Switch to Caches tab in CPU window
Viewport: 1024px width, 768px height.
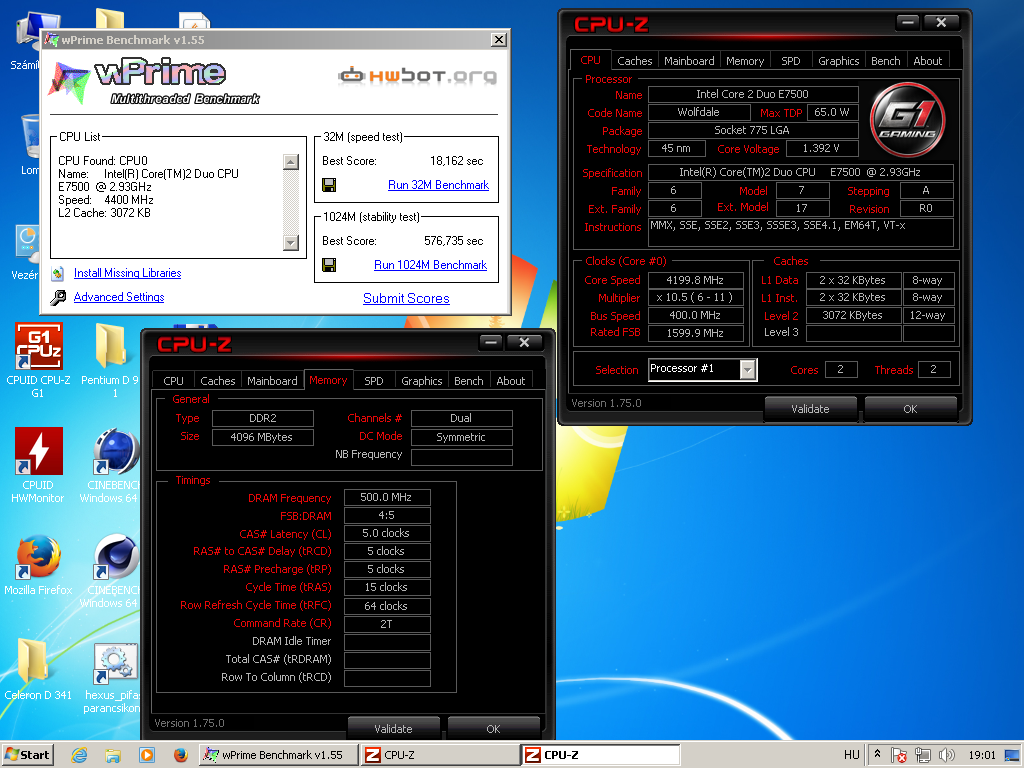coord(634,61)
